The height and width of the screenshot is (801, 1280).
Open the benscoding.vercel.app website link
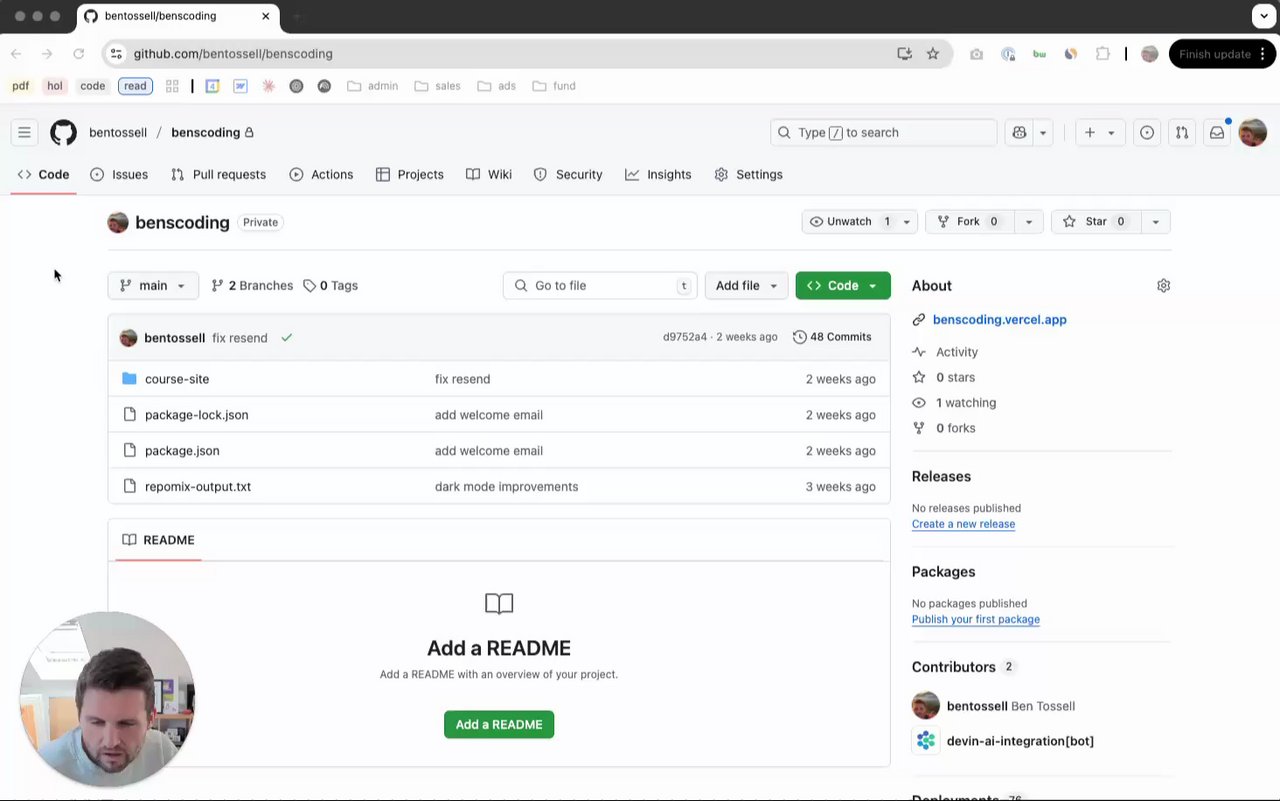999,319
